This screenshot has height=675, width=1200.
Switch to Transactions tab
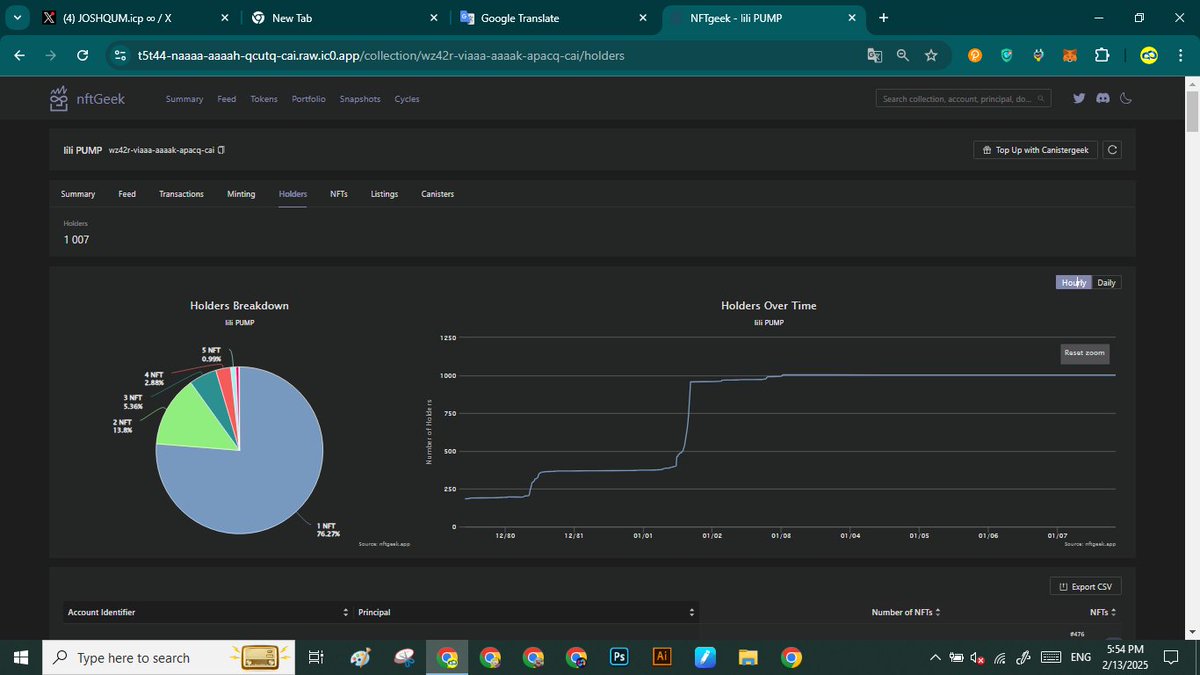[181, 194]
